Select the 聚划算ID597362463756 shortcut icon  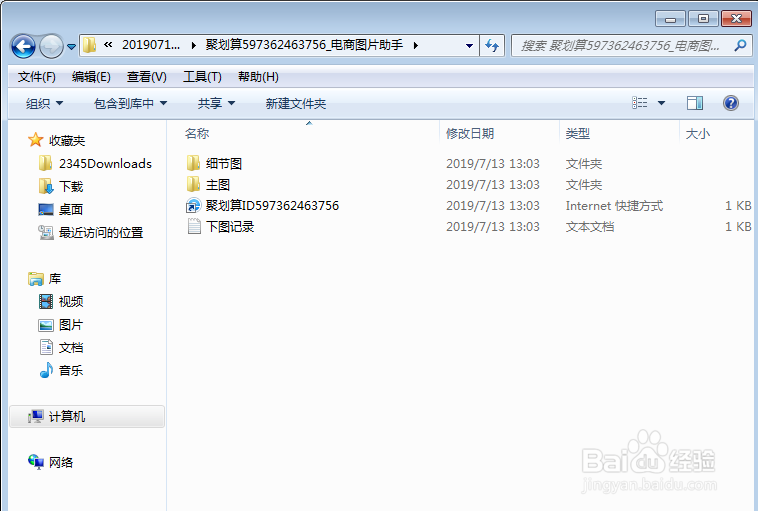193,205
